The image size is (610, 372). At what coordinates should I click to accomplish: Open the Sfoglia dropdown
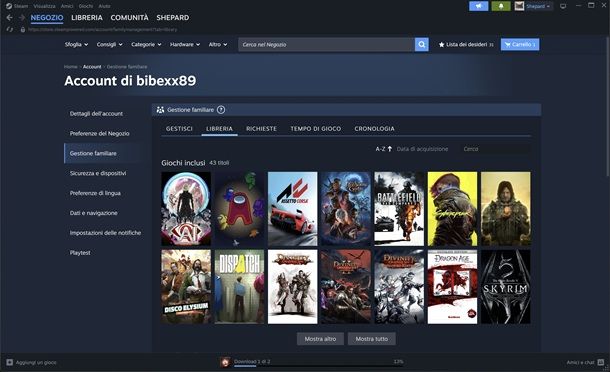pos(76,44)
